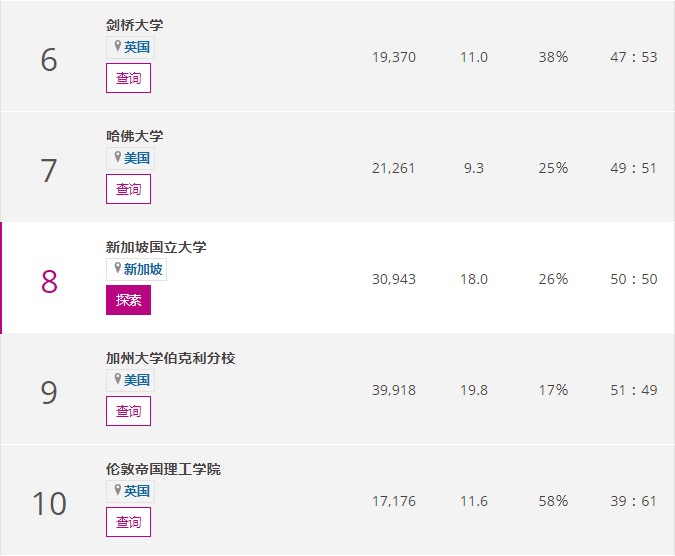Click the location pin under 伦敦帝国理工学院
Screen dimensions: 675x556
point(117,491)
